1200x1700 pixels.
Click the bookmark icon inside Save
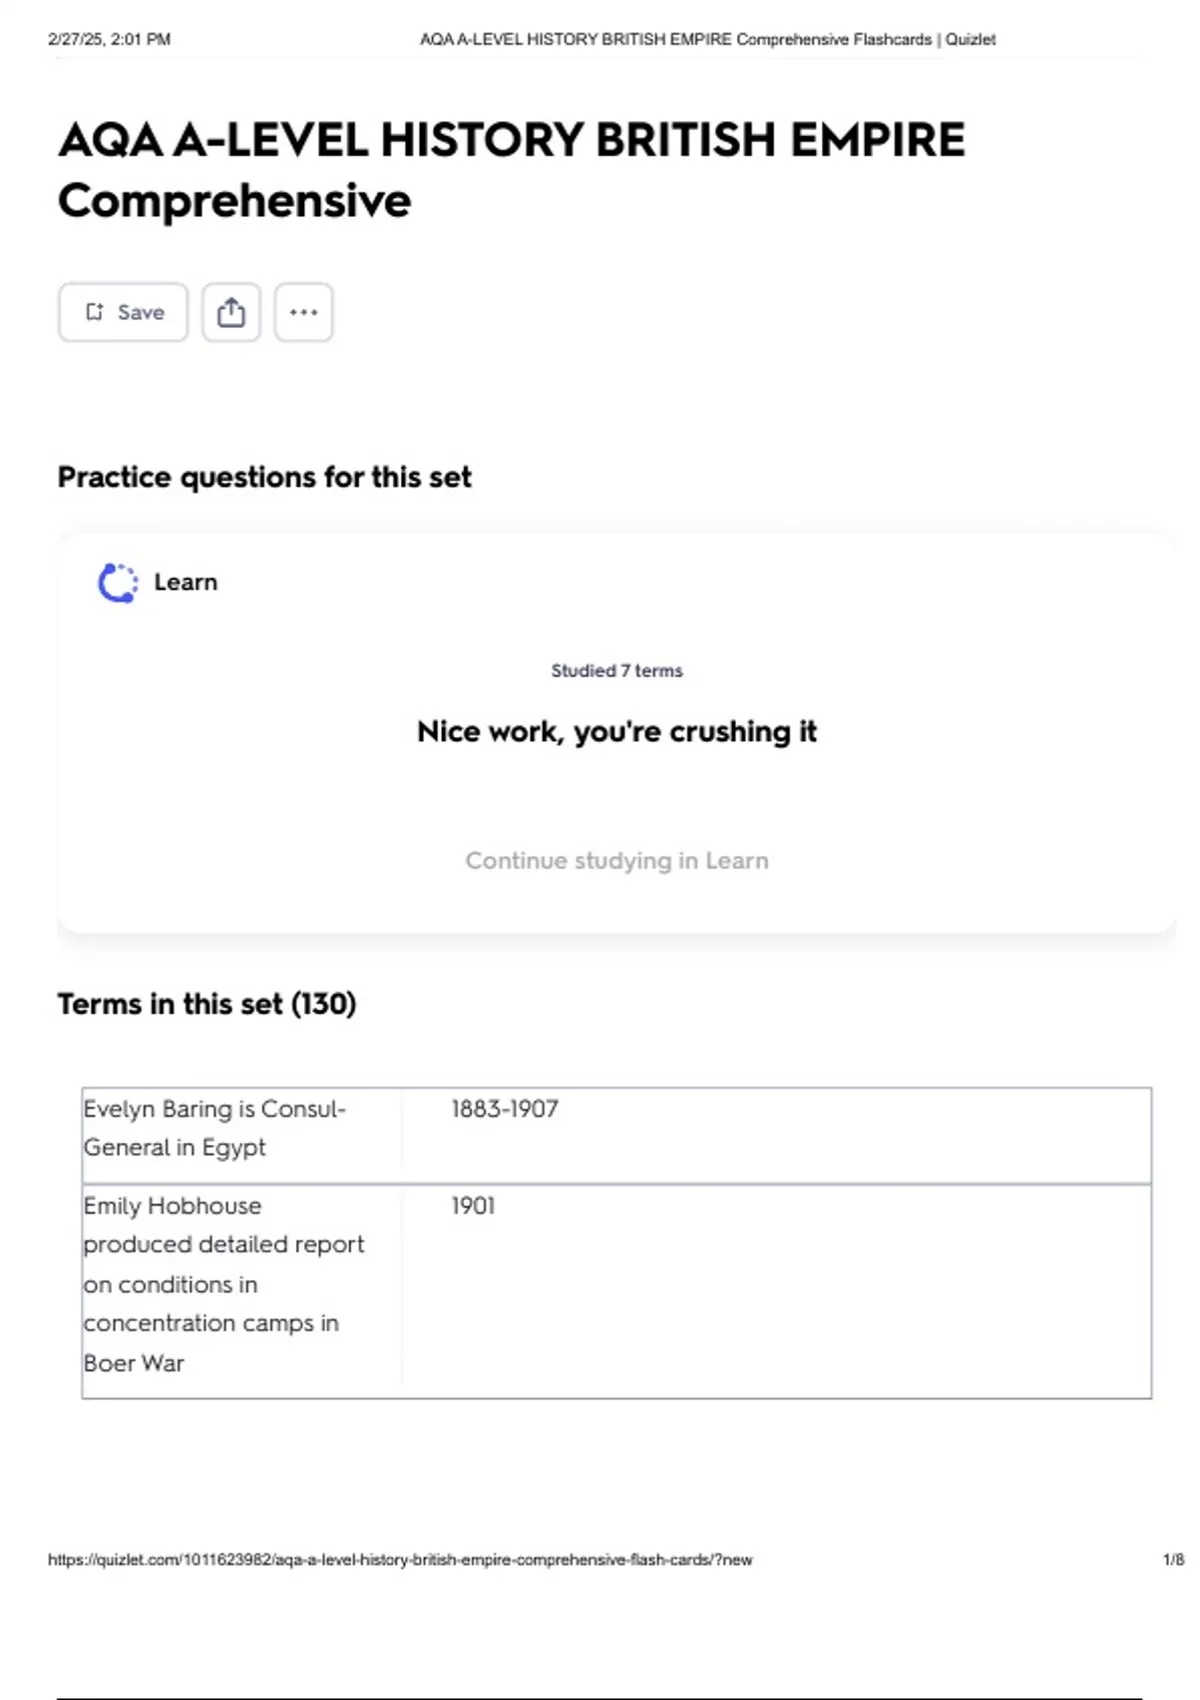tap(94, 312)
